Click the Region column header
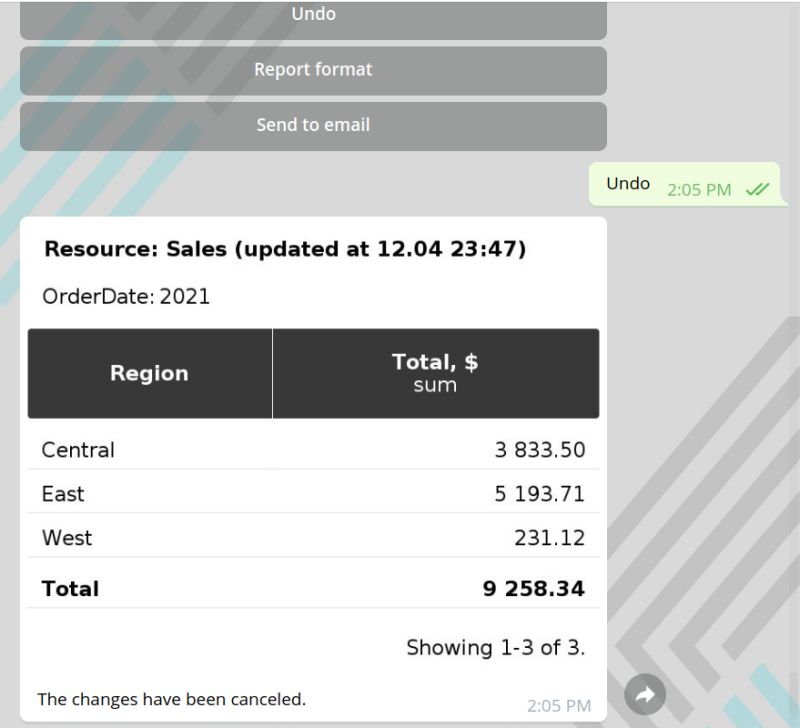 click(149, 373)
